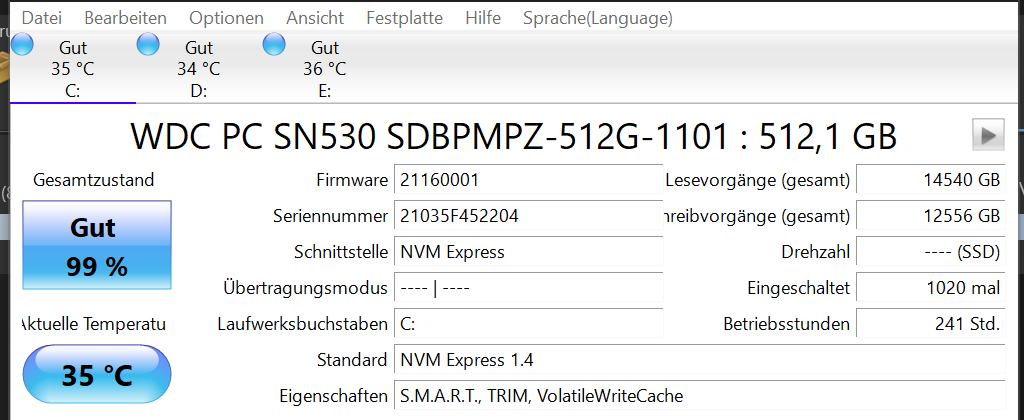
Task: Click the Eigenschaften features field
Action: (699, 396)
